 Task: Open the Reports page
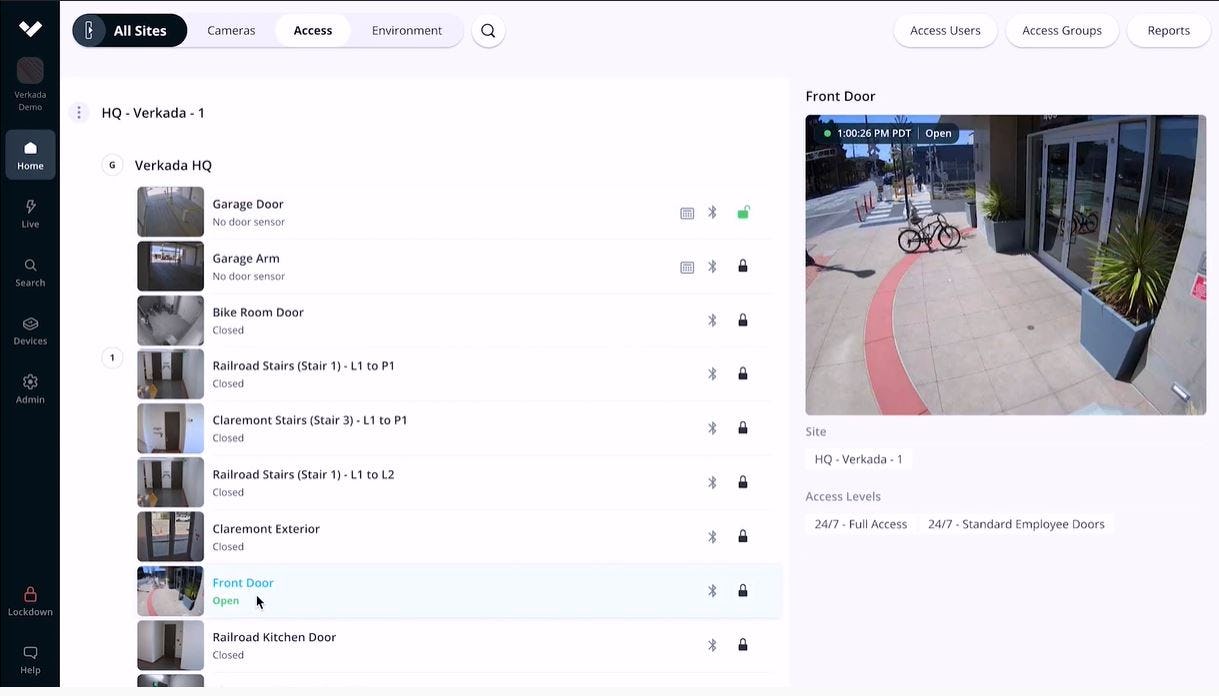pyautogui.click(x=1167, y=30)
